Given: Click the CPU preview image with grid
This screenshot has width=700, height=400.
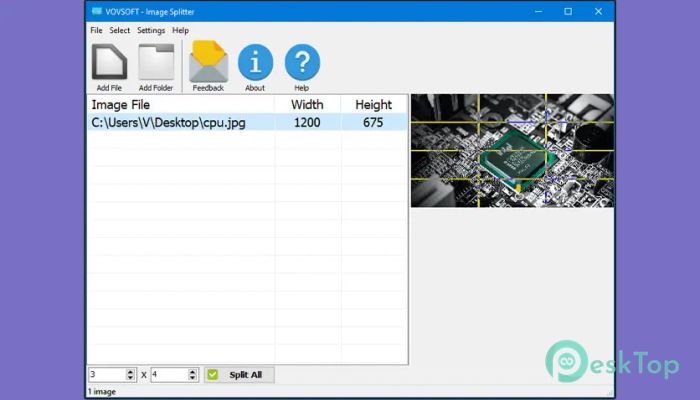Looking at the screenshot, I should (x=512, y=150).
